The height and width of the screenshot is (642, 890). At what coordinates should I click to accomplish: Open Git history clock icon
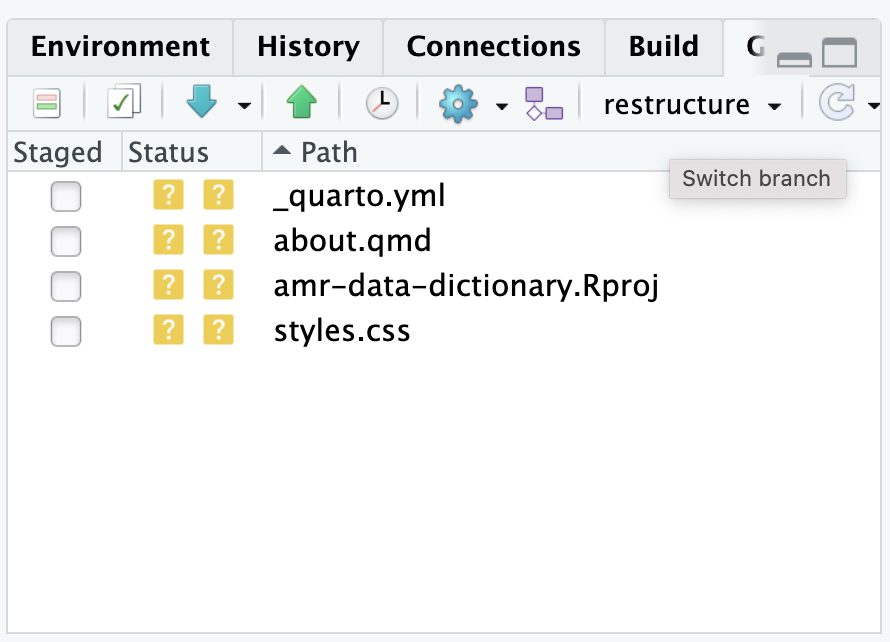pyautogui.click(x=381, y=103)
